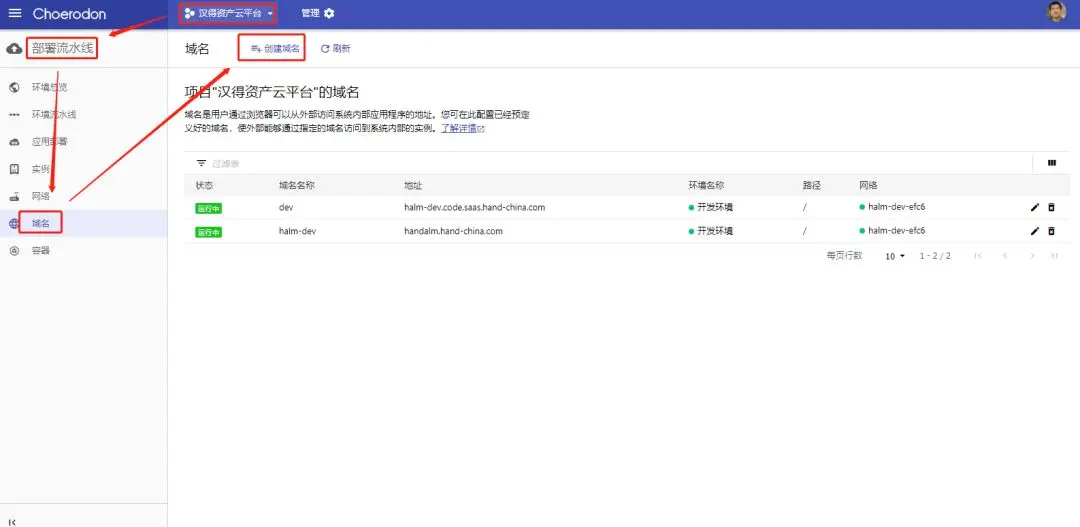Click the 环境流水线 dots icon
Viewport: 1080px width, 527px height.
click(14, 115)
